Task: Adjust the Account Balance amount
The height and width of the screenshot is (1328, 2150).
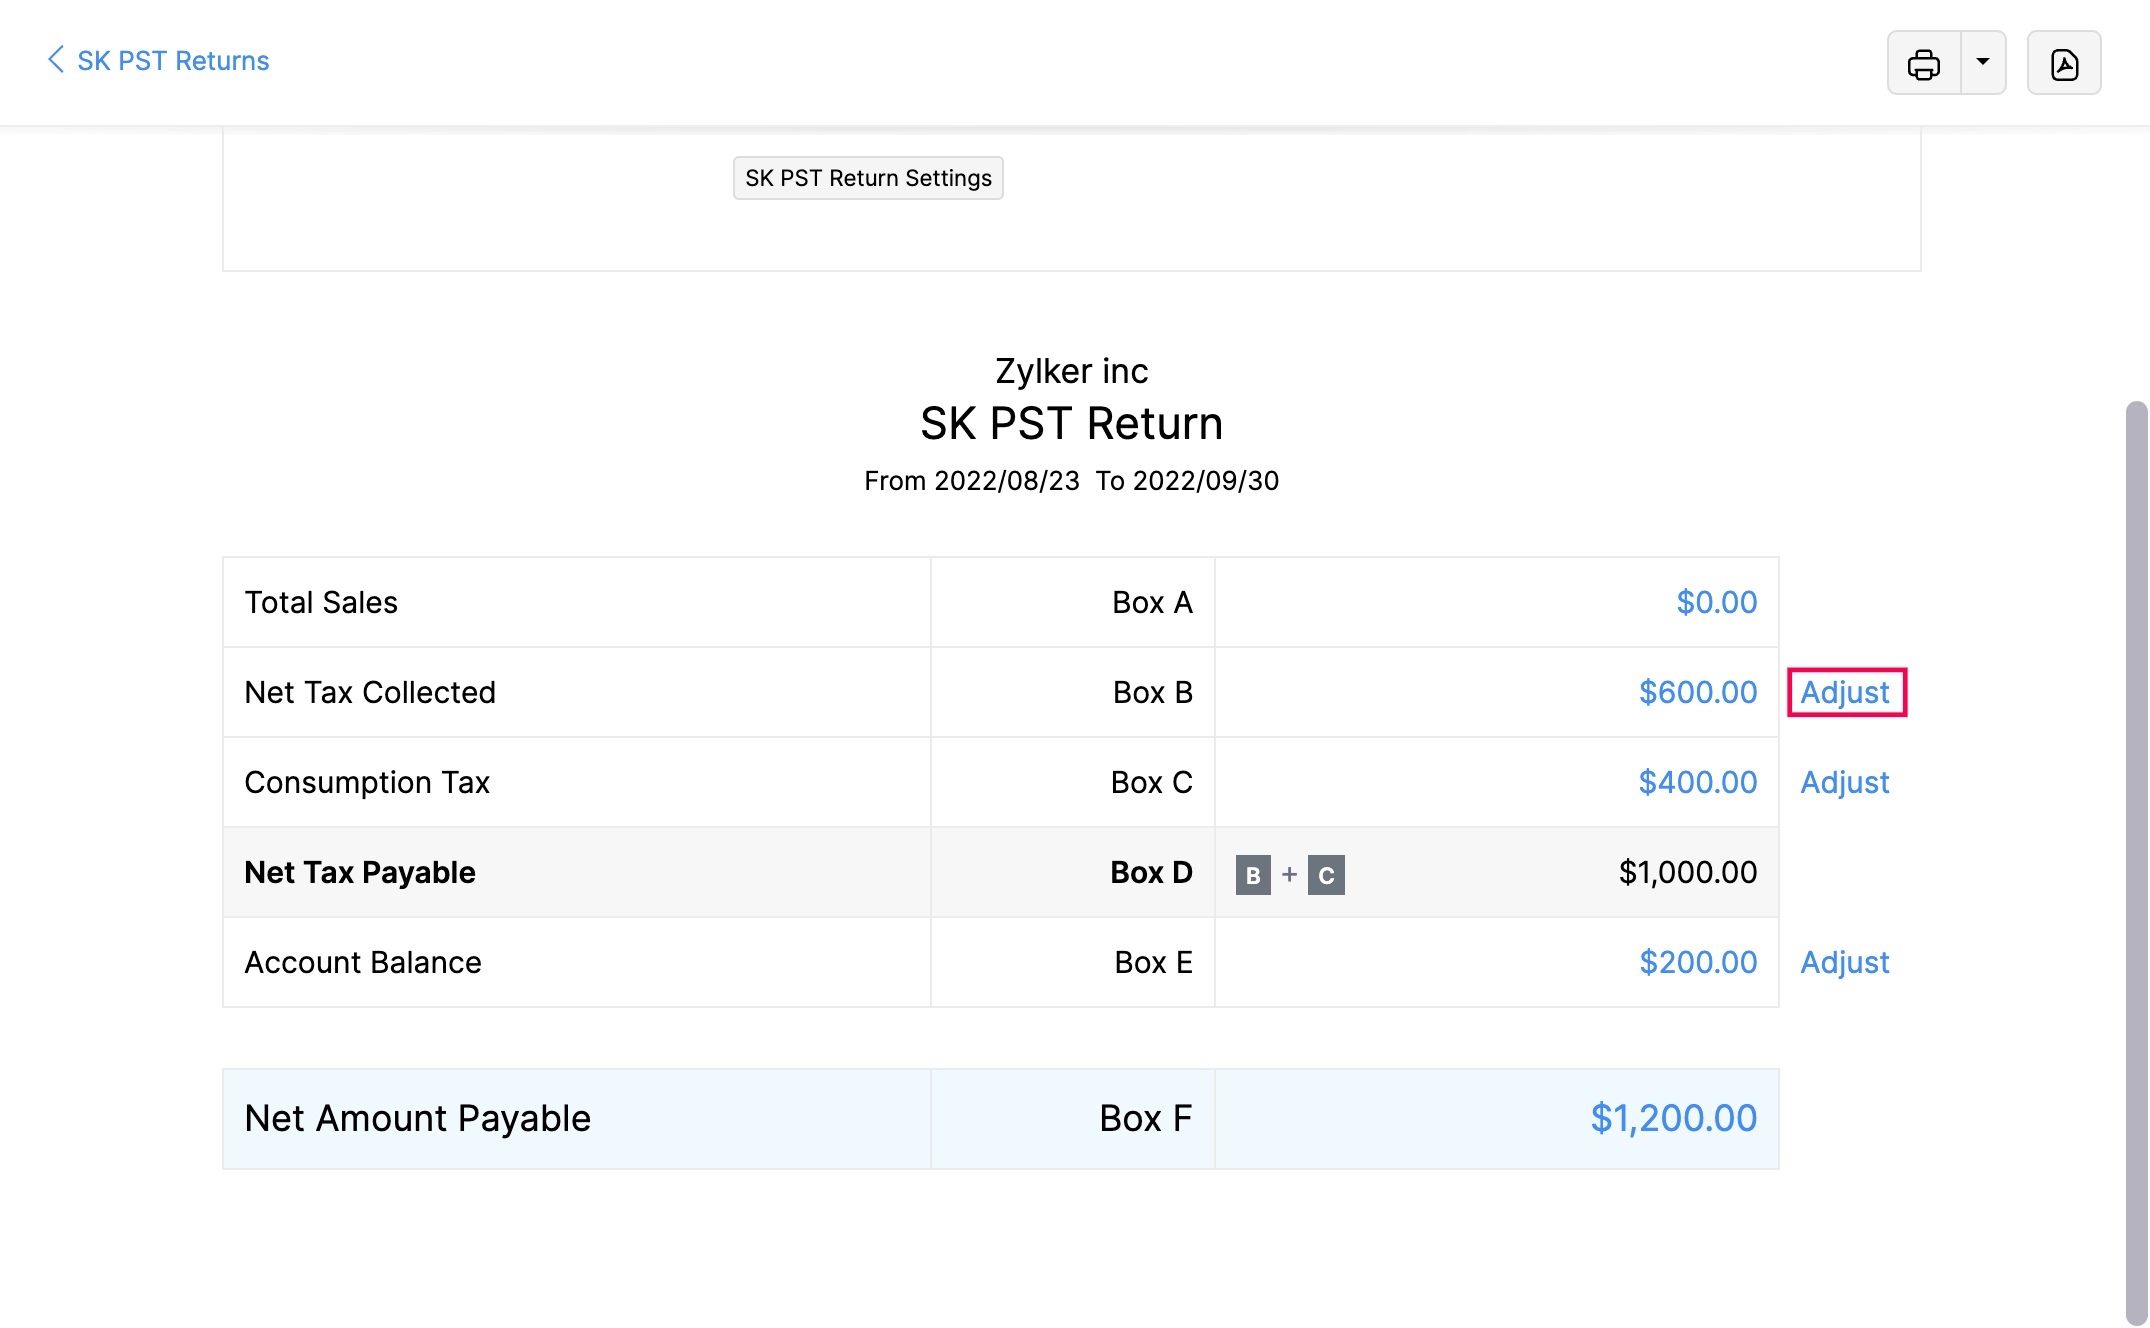Action: 1845,962
